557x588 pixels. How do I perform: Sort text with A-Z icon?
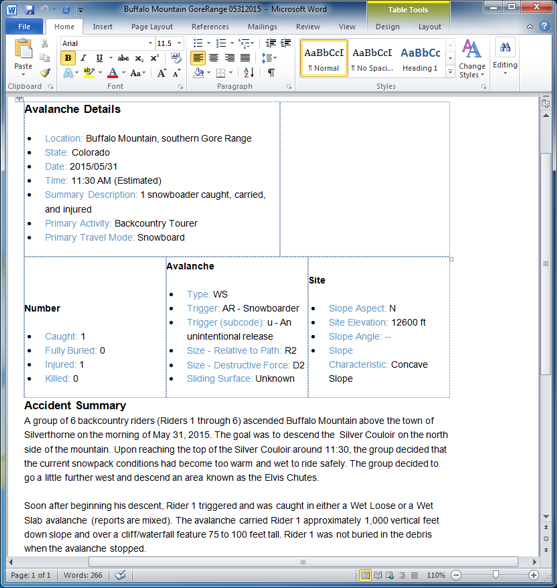pos(249,73)
